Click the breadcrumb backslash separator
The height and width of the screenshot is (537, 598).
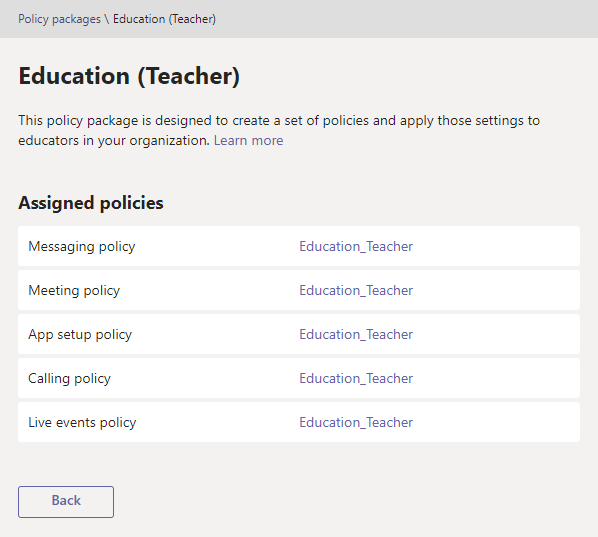(107, 19)
